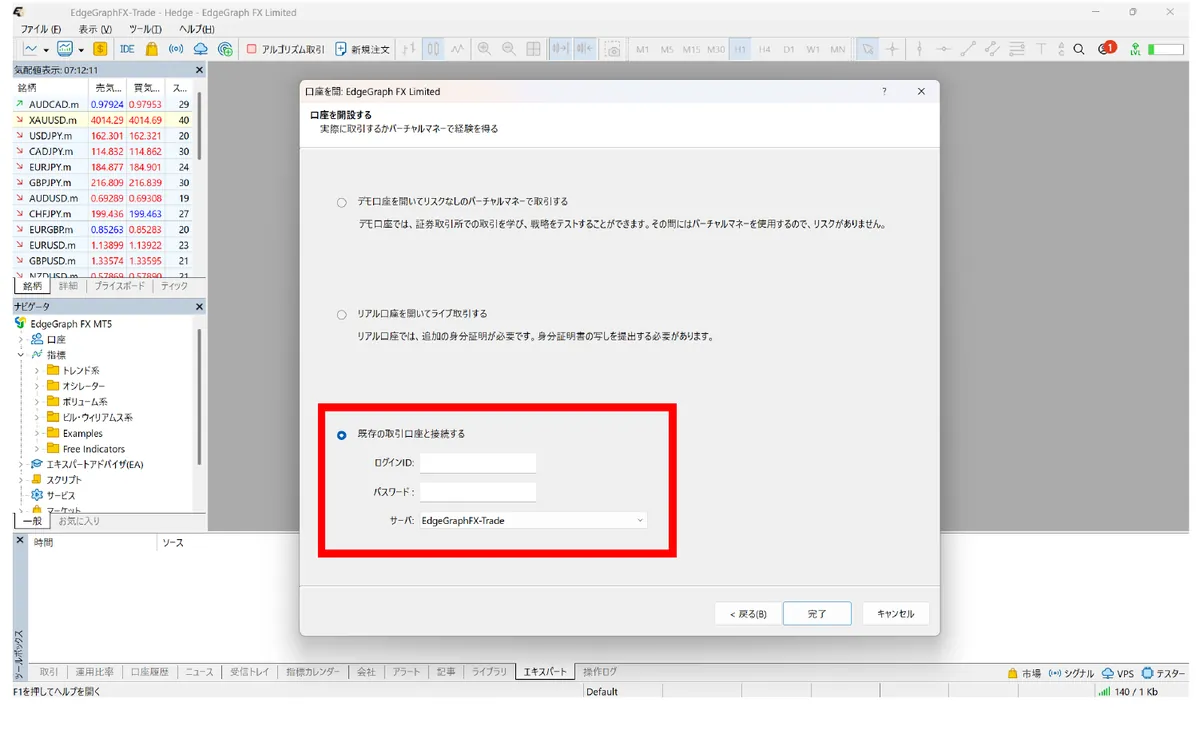The height and width of the screenshot is (750, 1200).
Task: Select the real account radio option
Action: 342,314
